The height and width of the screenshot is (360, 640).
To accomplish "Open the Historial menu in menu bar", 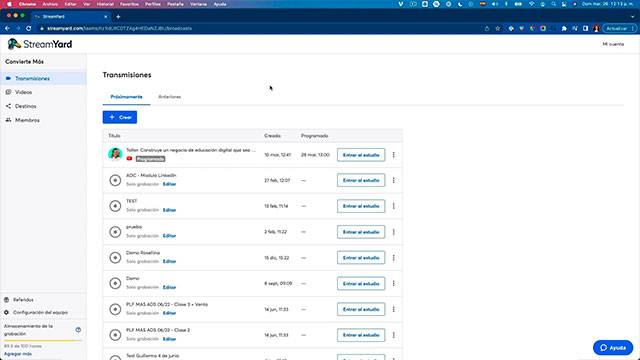I will 105,4.
